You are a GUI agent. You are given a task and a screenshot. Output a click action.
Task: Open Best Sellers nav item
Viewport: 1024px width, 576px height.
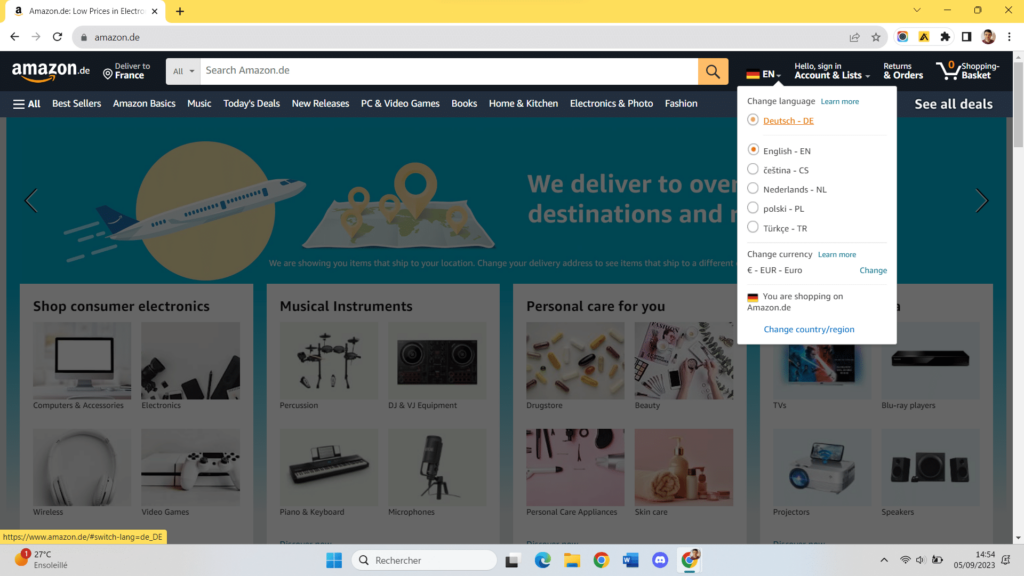76,104
